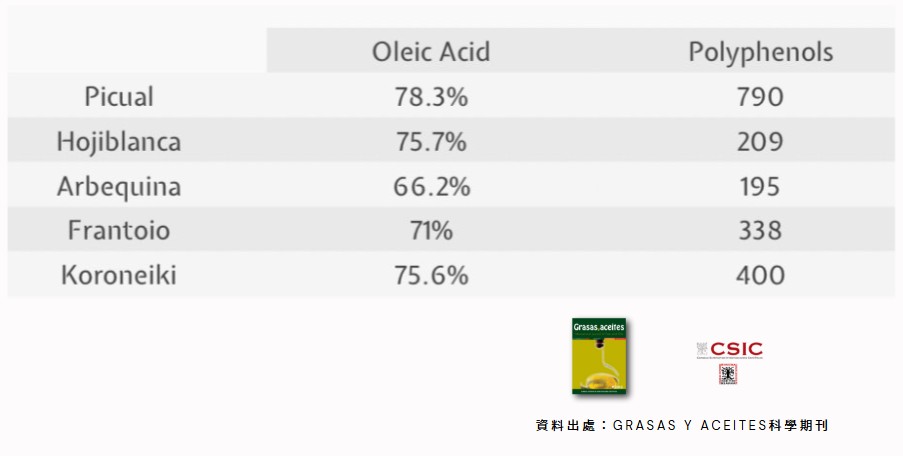Screen dimensions: 903x456
Task: Click the GRASAS Y ACEITES source caption
Action: point(682,426)
